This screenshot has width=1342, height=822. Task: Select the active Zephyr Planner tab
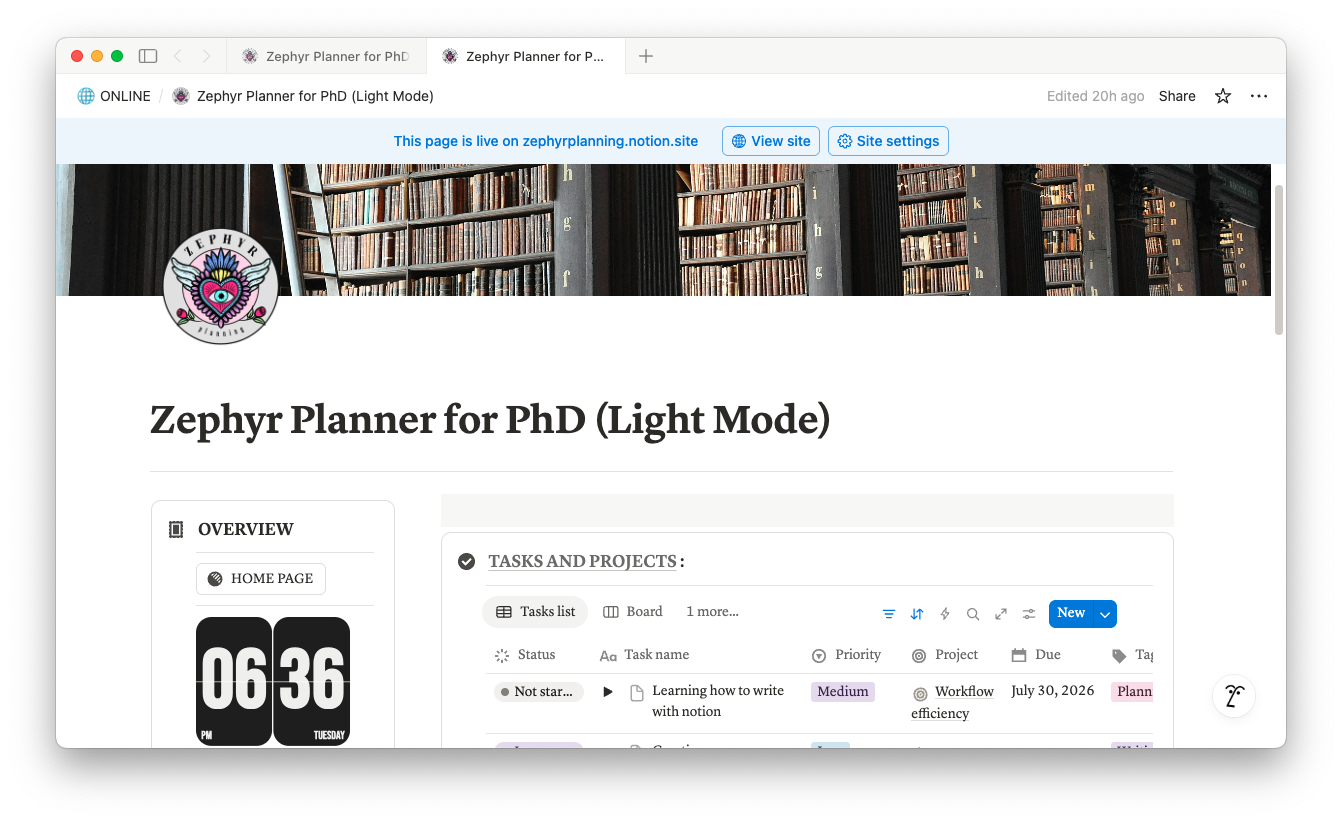(525, 56)
